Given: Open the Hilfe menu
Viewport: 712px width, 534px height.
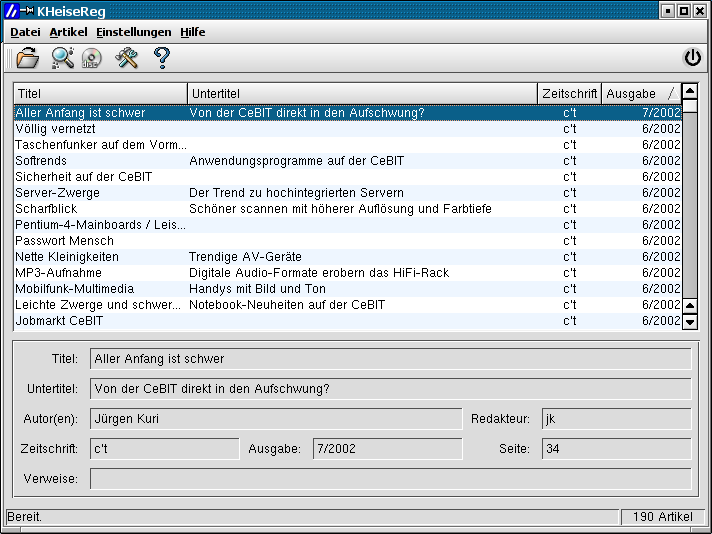Looking at the screenshot, I should click(193, 32).
